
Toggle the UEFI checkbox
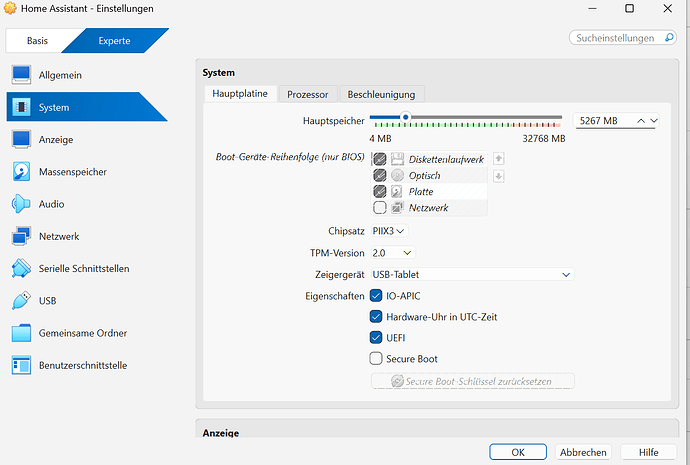(x=376, y=337)
